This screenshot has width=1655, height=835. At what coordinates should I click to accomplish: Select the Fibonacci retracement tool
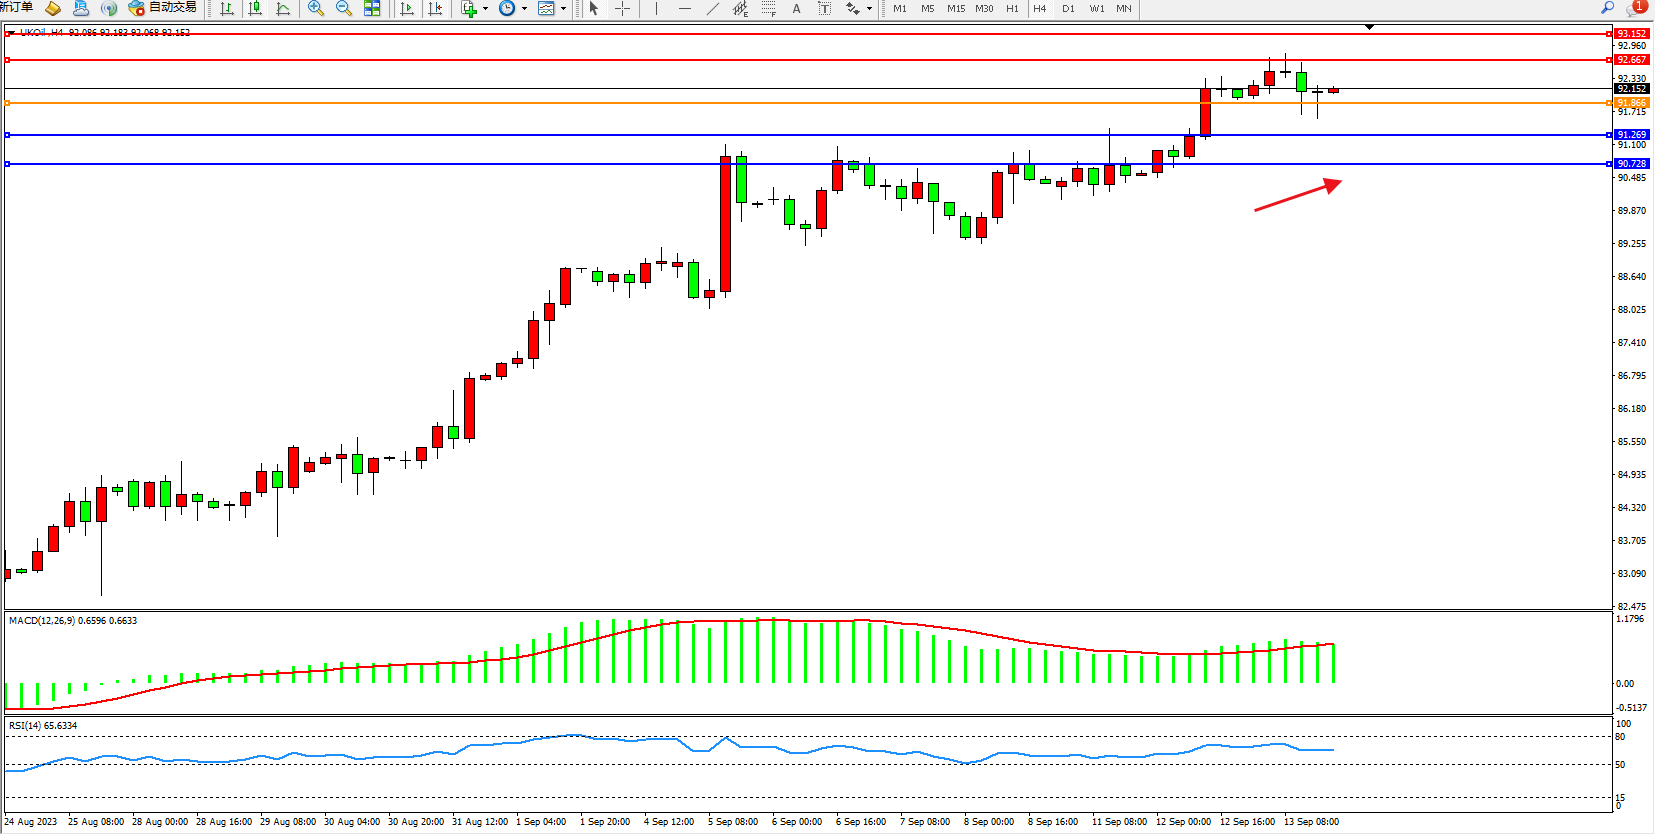pos(768,9)
